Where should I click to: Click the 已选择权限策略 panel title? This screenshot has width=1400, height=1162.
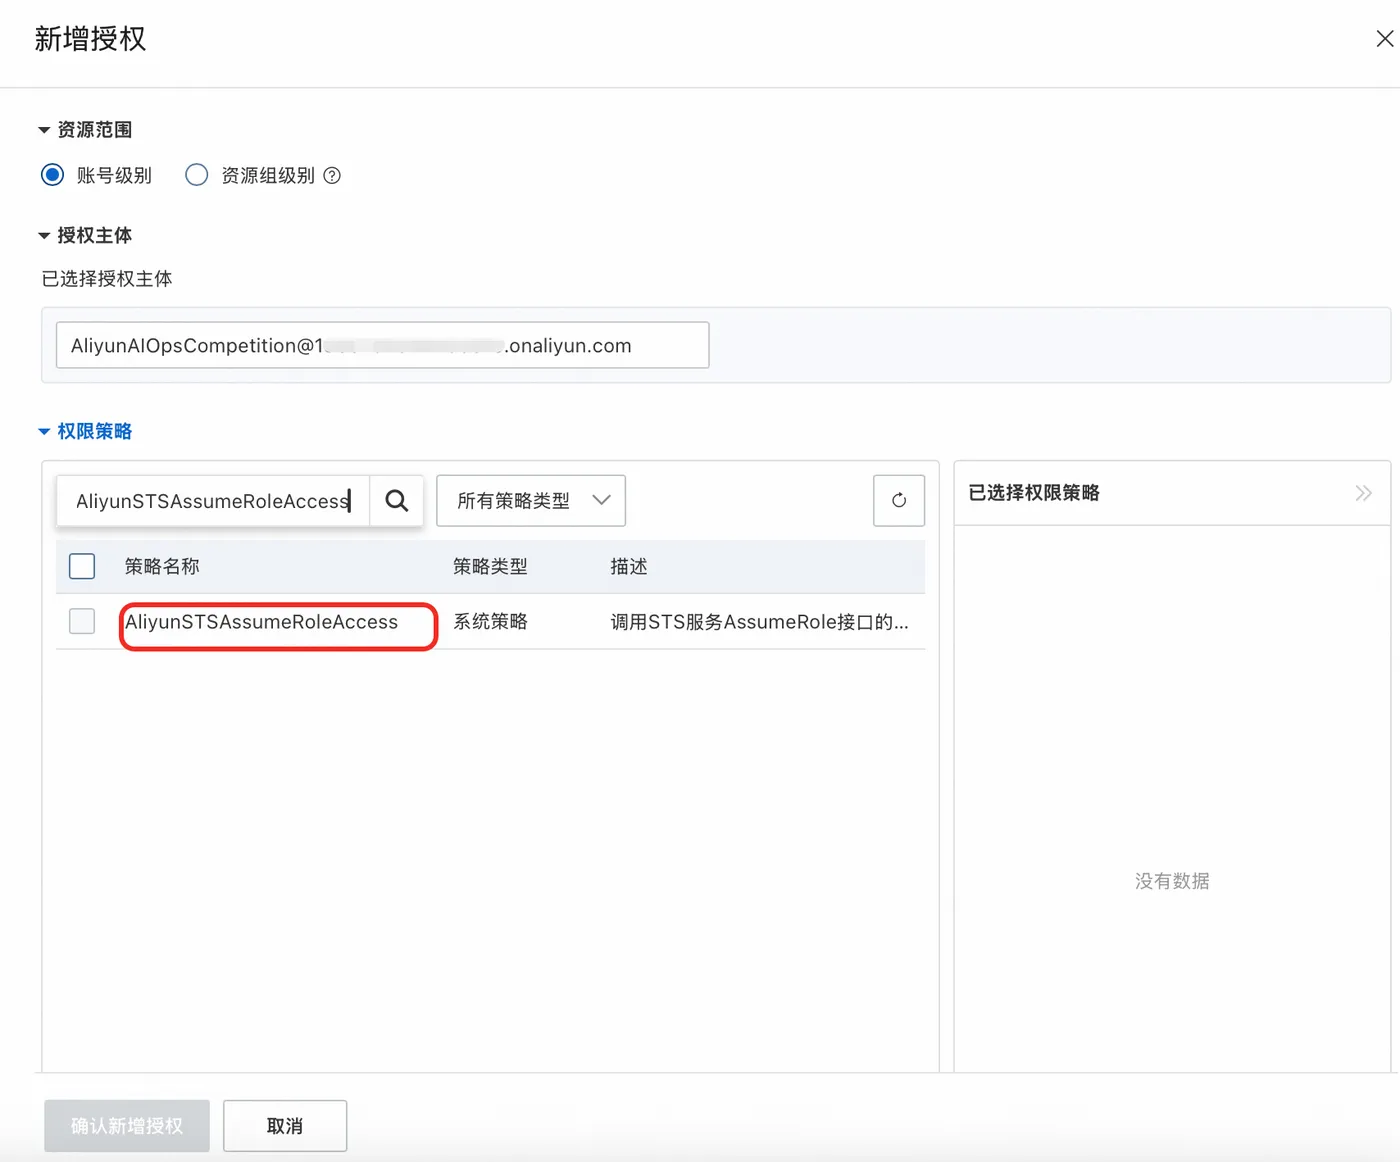pos(1034,493)
